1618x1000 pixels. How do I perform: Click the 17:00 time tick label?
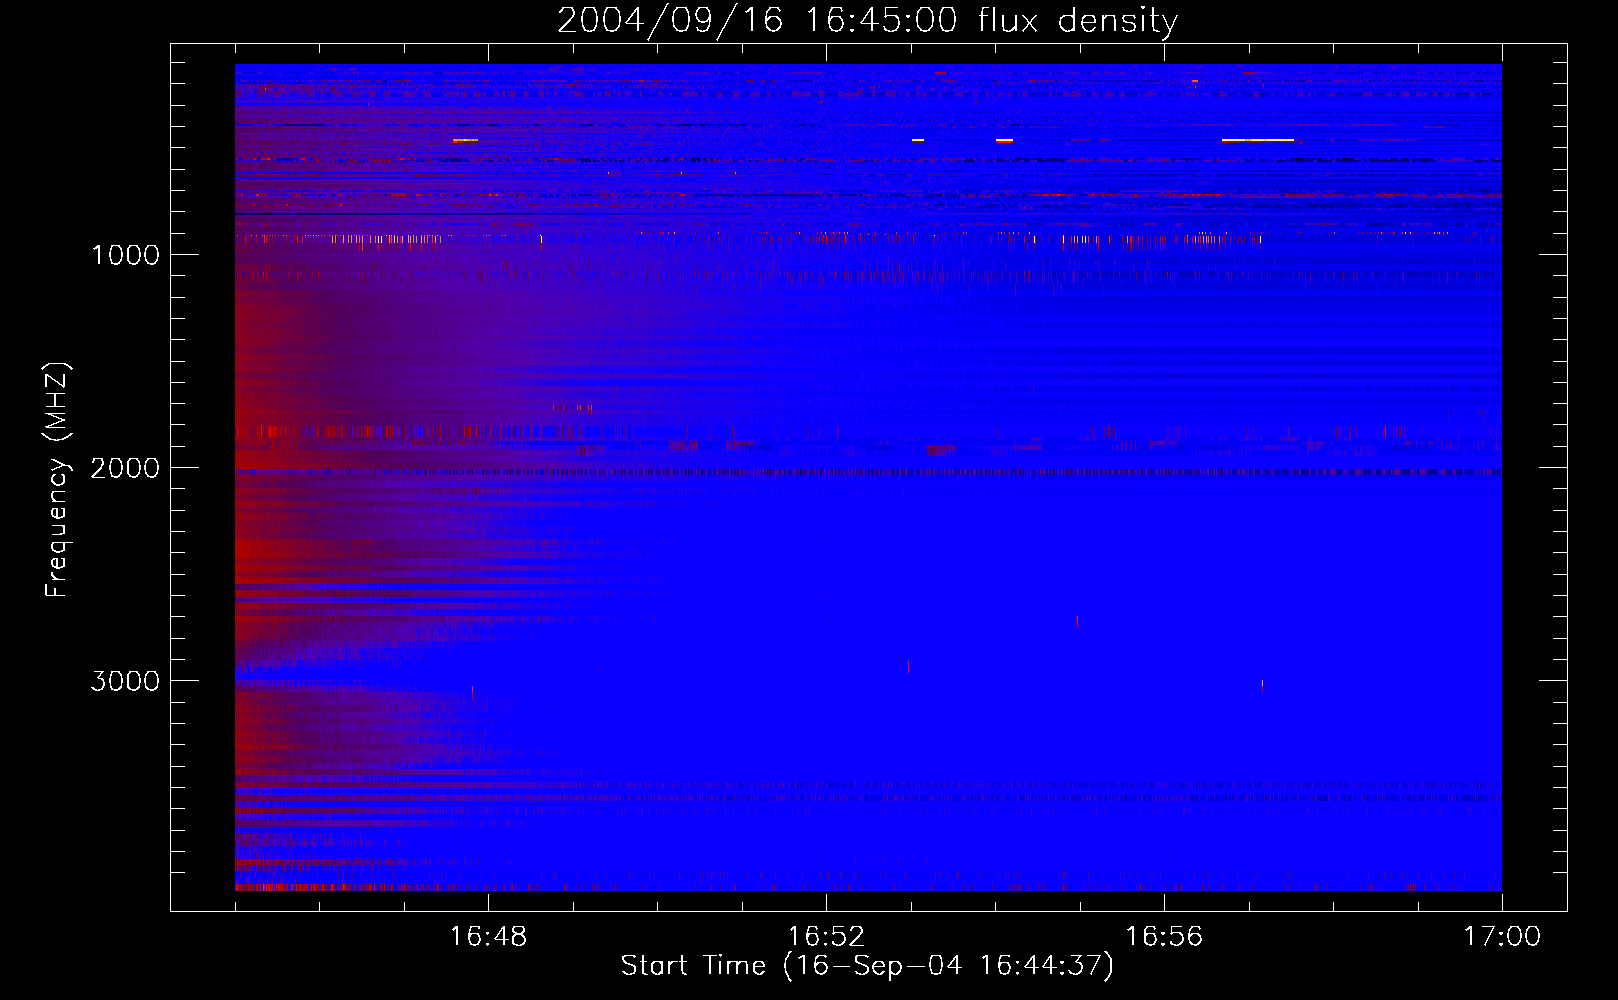coord(1502,937)
